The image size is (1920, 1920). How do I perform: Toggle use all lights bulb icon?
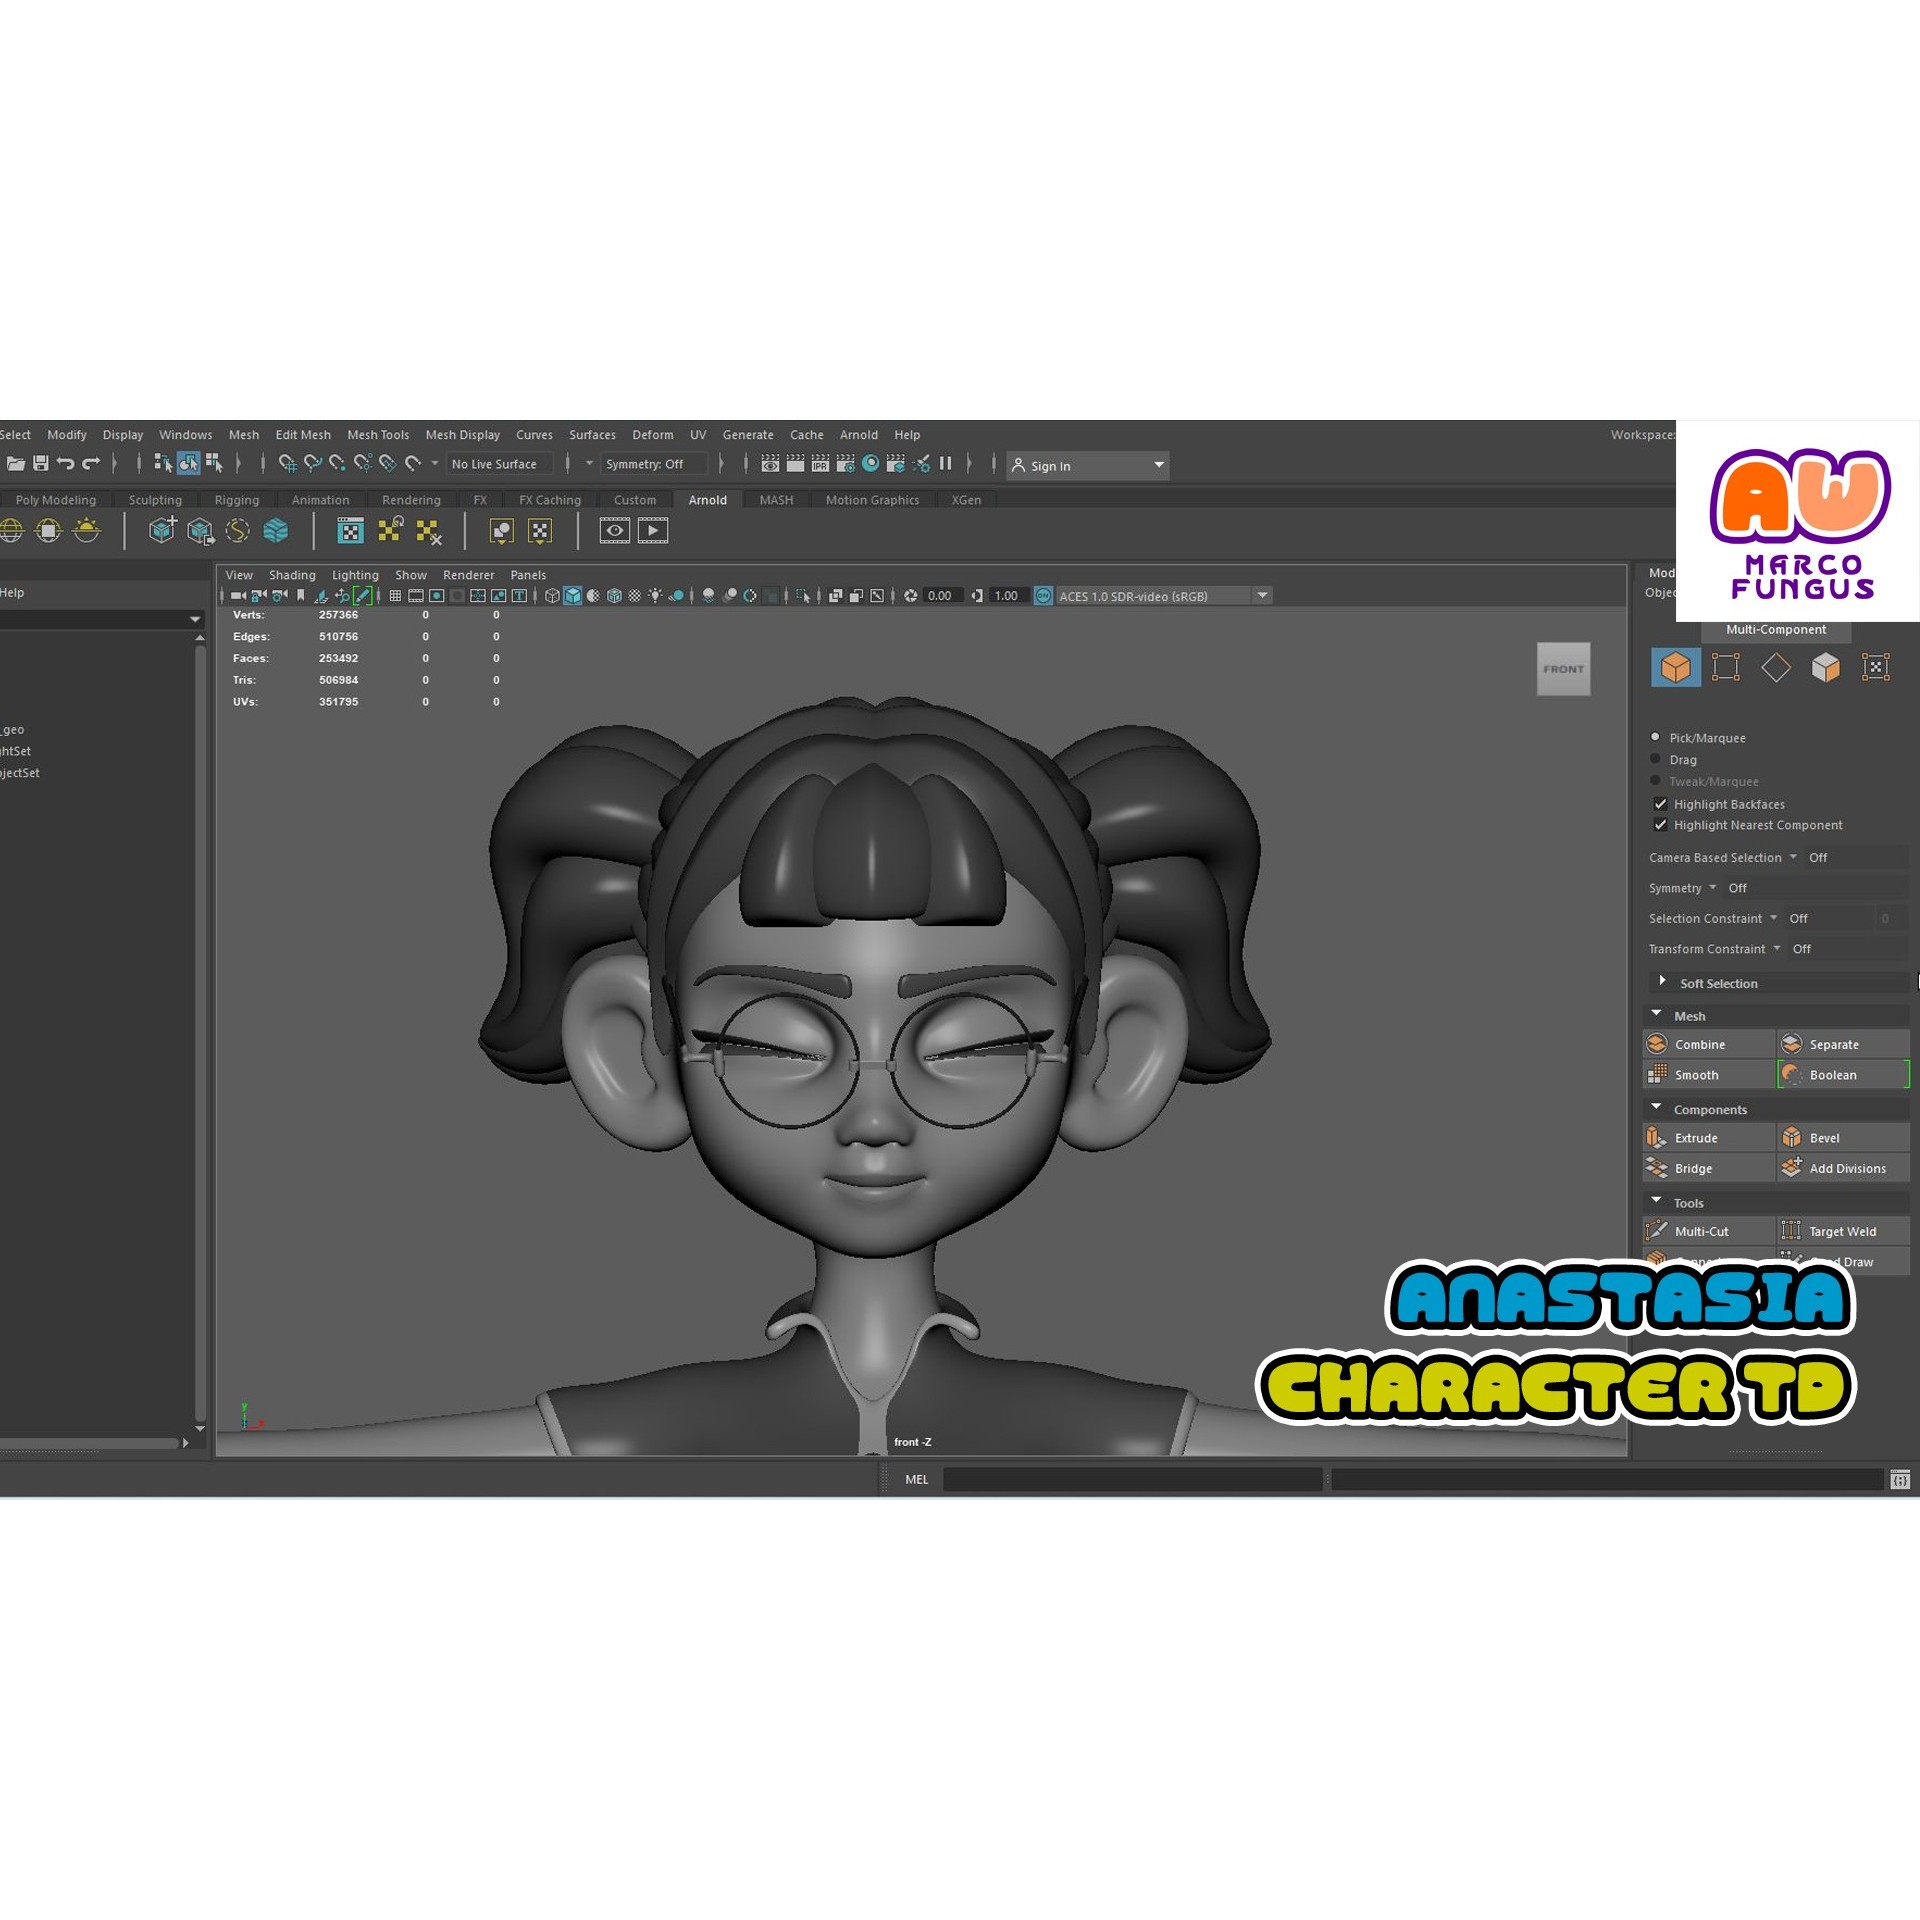(656, 596)
